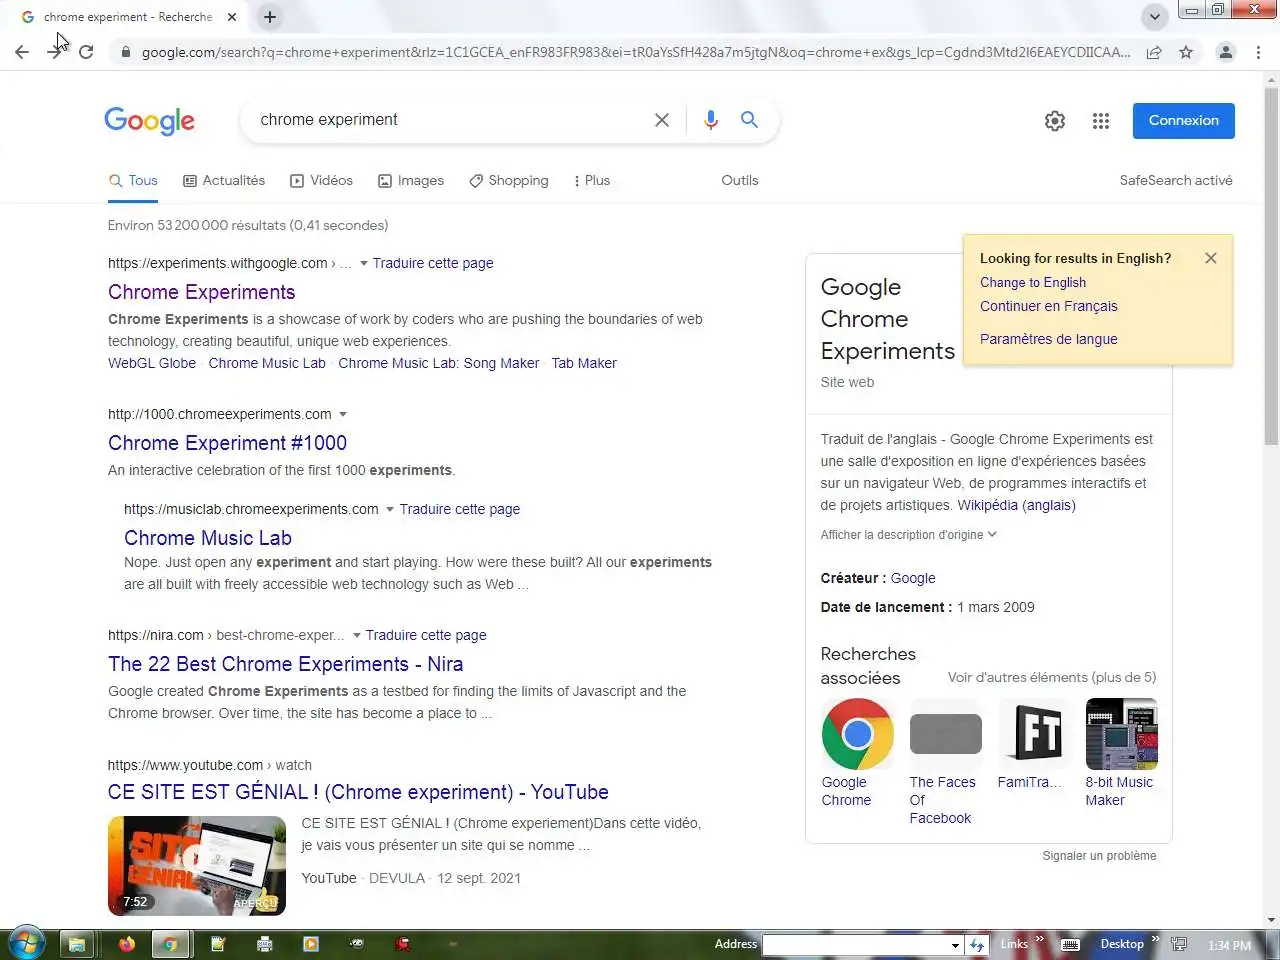1280x960 pixels.
Task: Click the browser forward arrow
Action: pos(54,52)
